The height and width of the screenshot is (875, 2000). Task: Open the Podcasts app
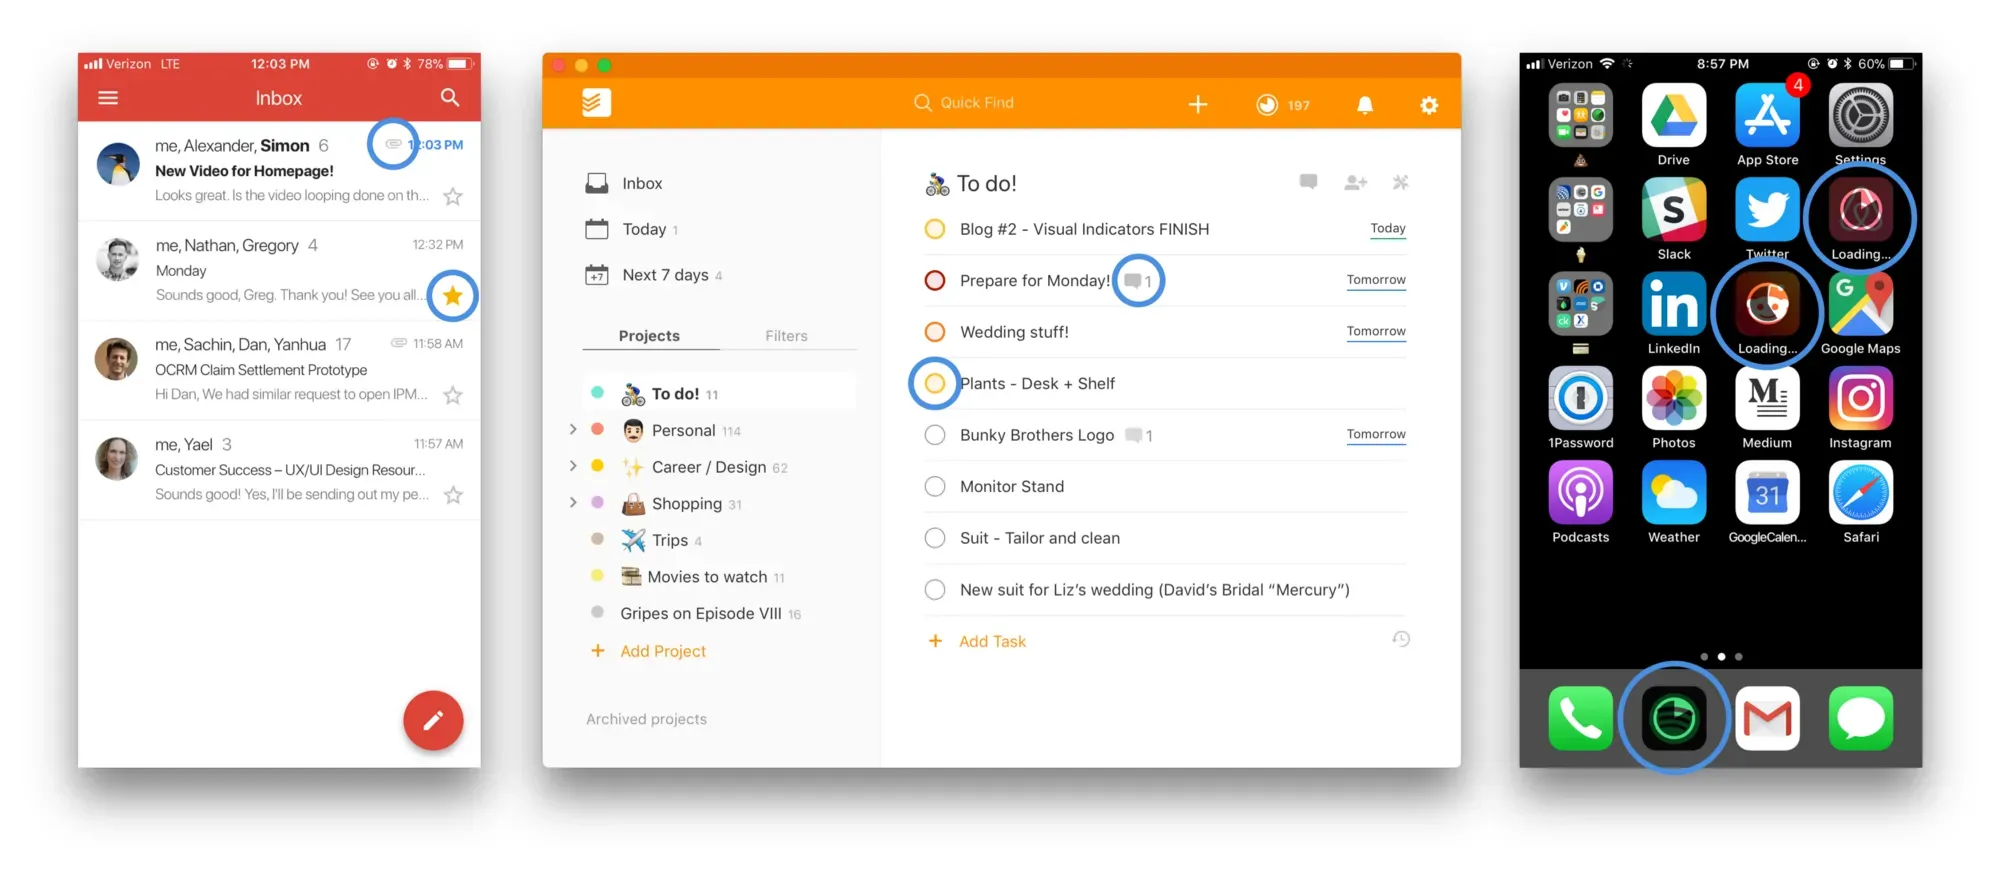pyautogui.click(x=1581, y=492)
